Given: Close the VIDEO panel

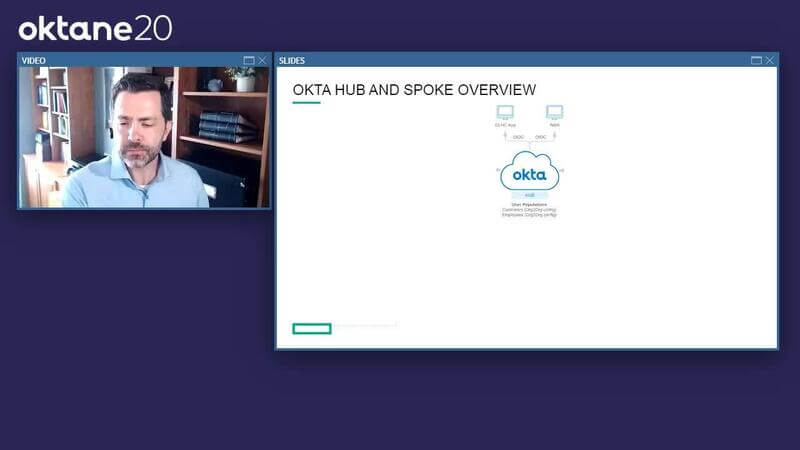Looking at the screenshot, I should click(262, 60).
